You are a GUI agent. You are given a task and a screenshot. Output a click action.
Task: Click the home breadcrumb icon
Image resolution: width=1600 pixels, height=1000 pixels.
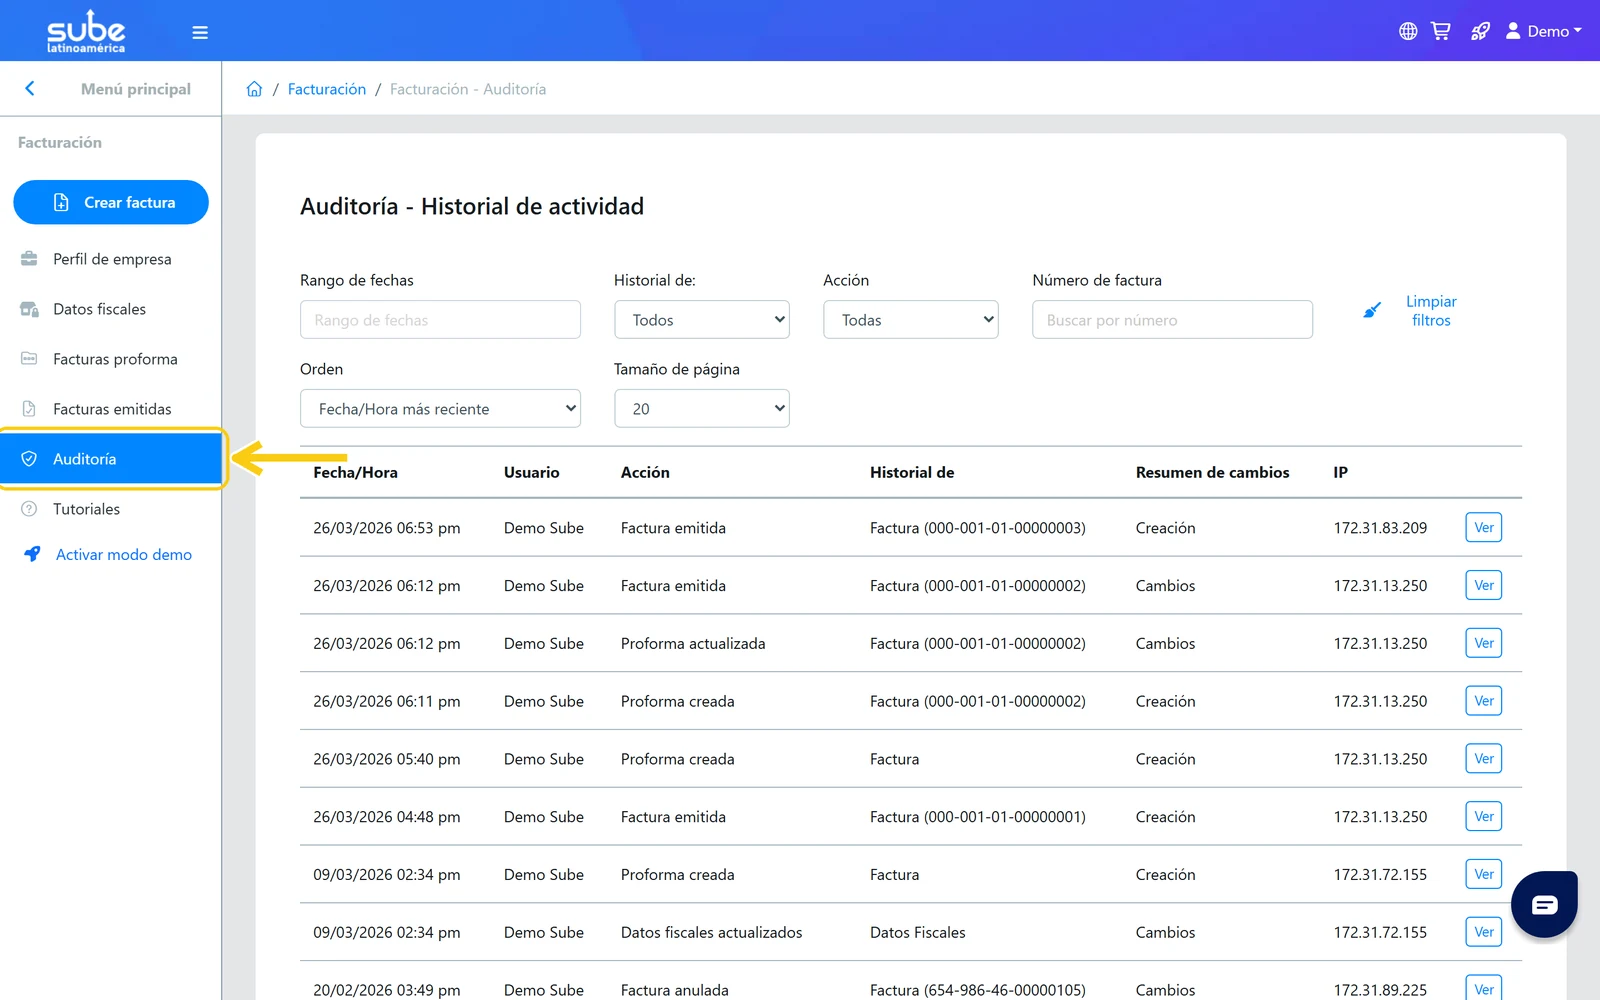(254, 89)
